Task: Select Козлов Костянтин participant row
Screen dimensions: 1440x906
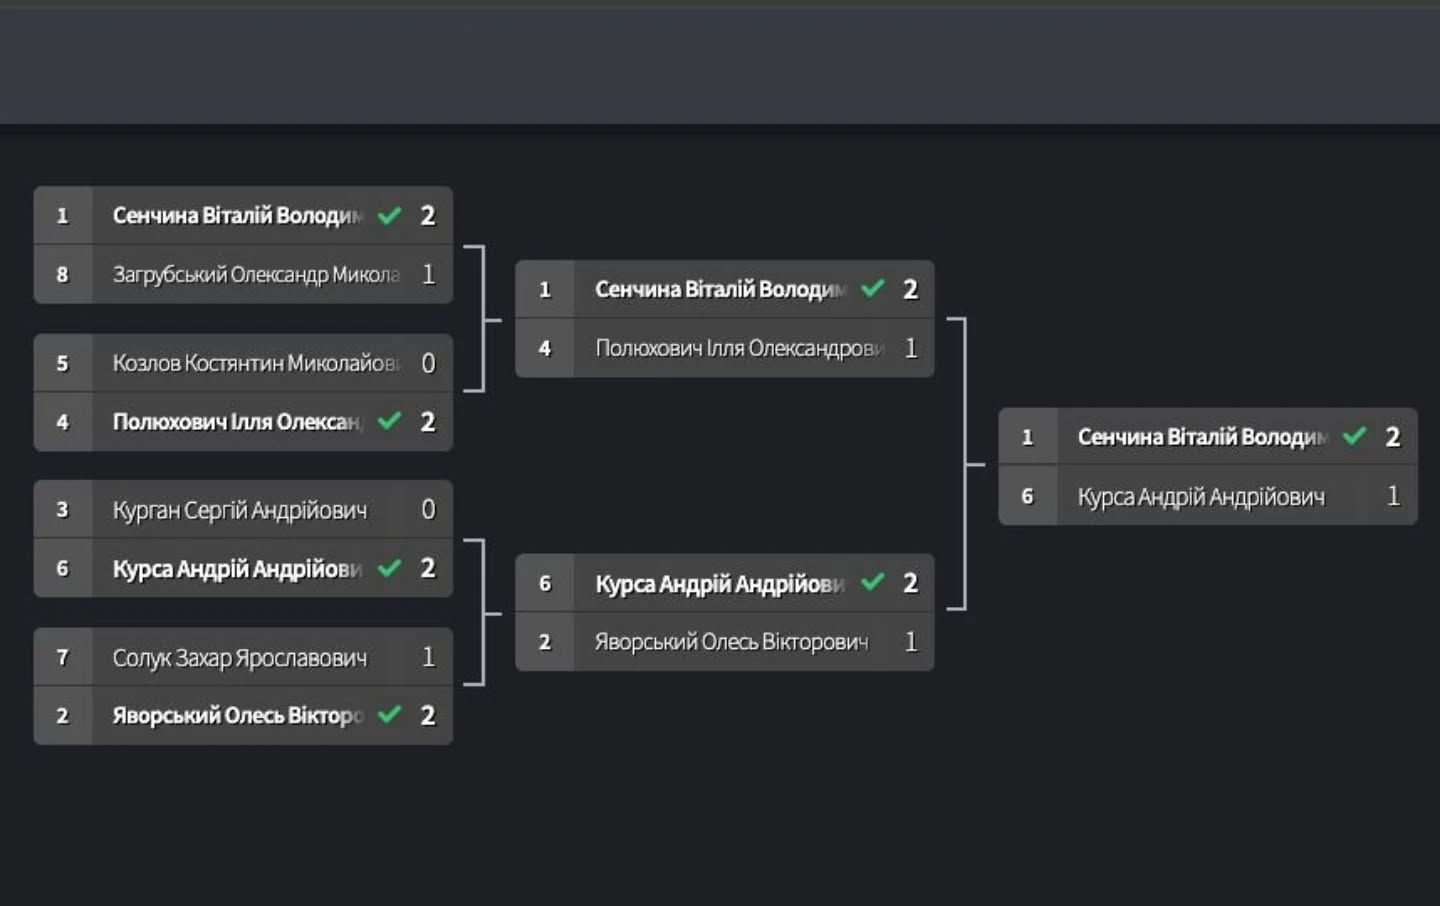Action: tap(243, 362)
